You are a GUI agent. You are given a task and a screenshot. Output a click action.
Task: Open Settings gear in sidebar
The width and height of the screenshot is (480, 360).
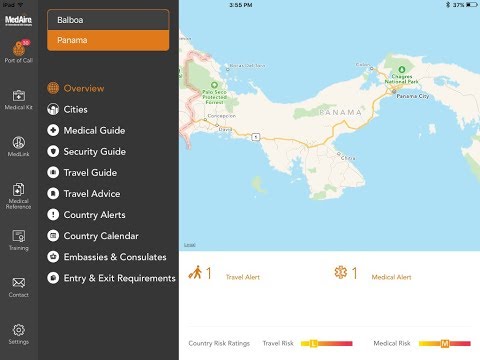tap(19, 334)
